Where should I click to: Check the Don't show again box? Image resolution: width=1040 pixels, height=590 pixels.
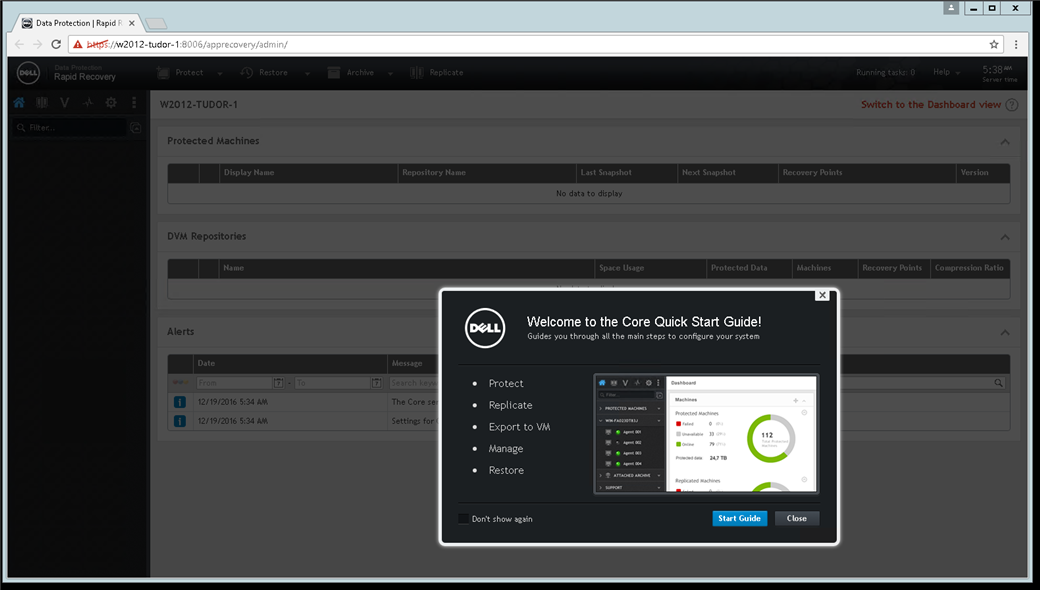pos(464,519)
